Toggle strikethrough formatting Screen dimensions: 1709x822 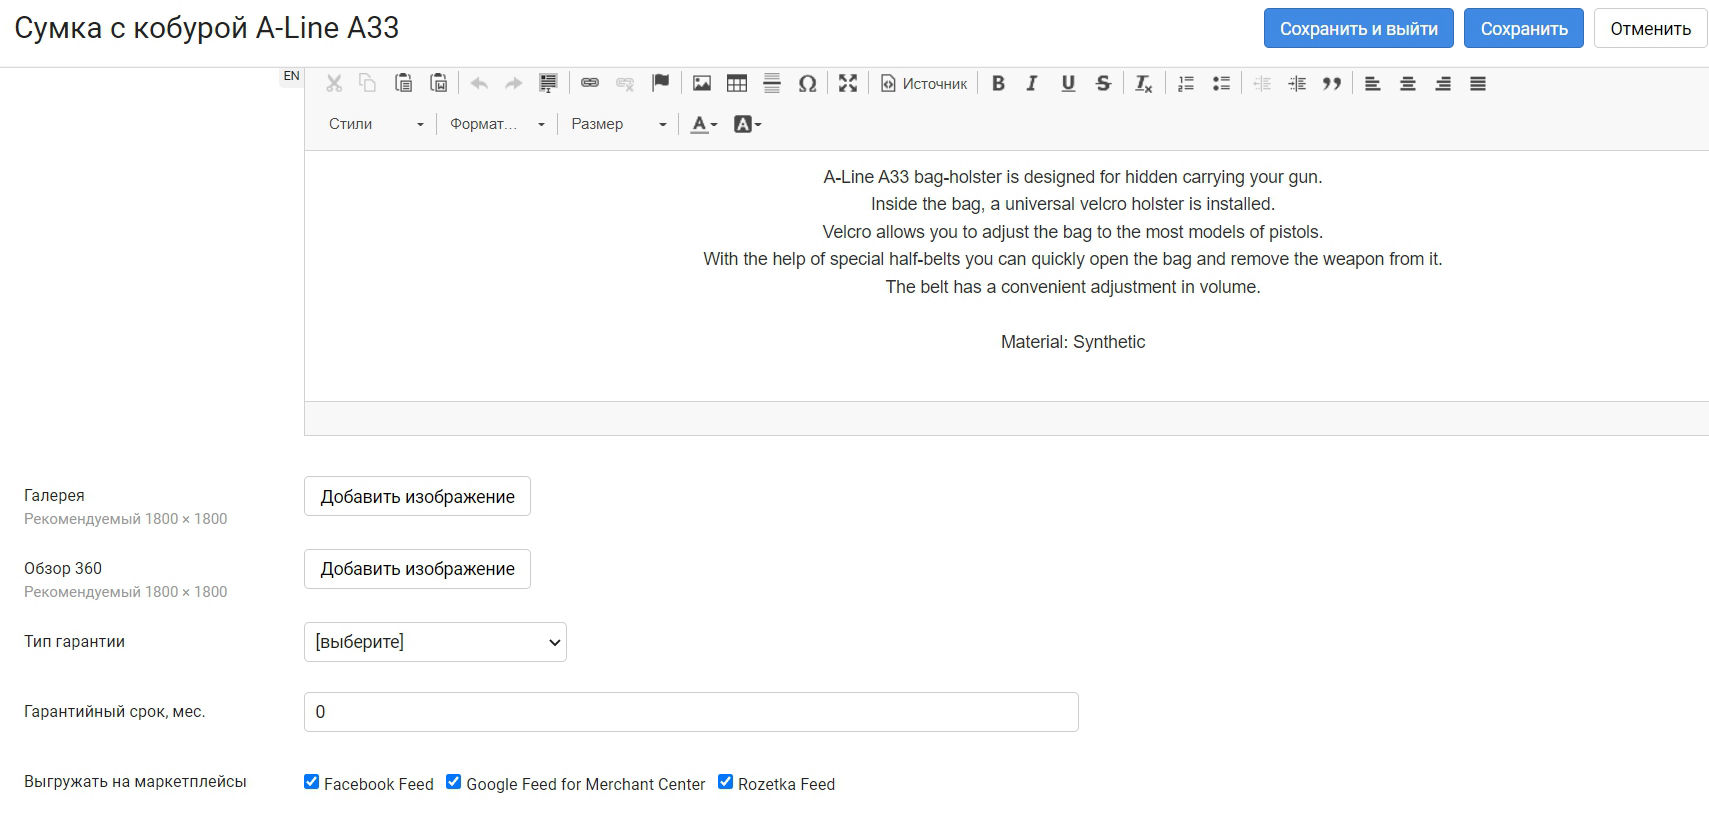1103,84
